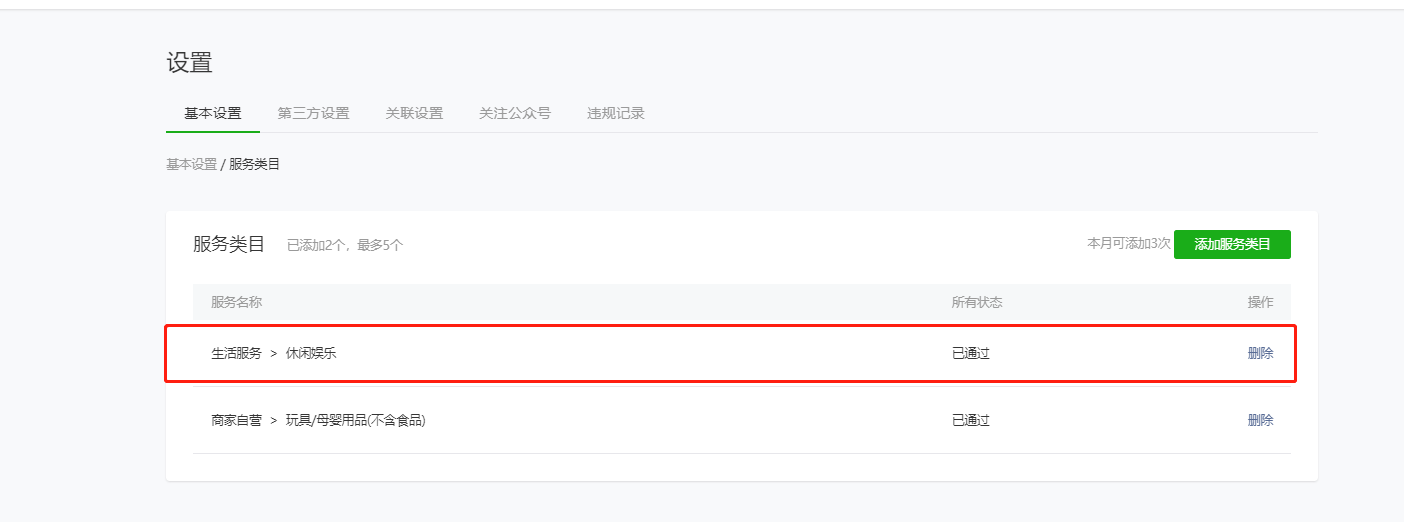Go to the 违规记录 tab

click(615, 113)
